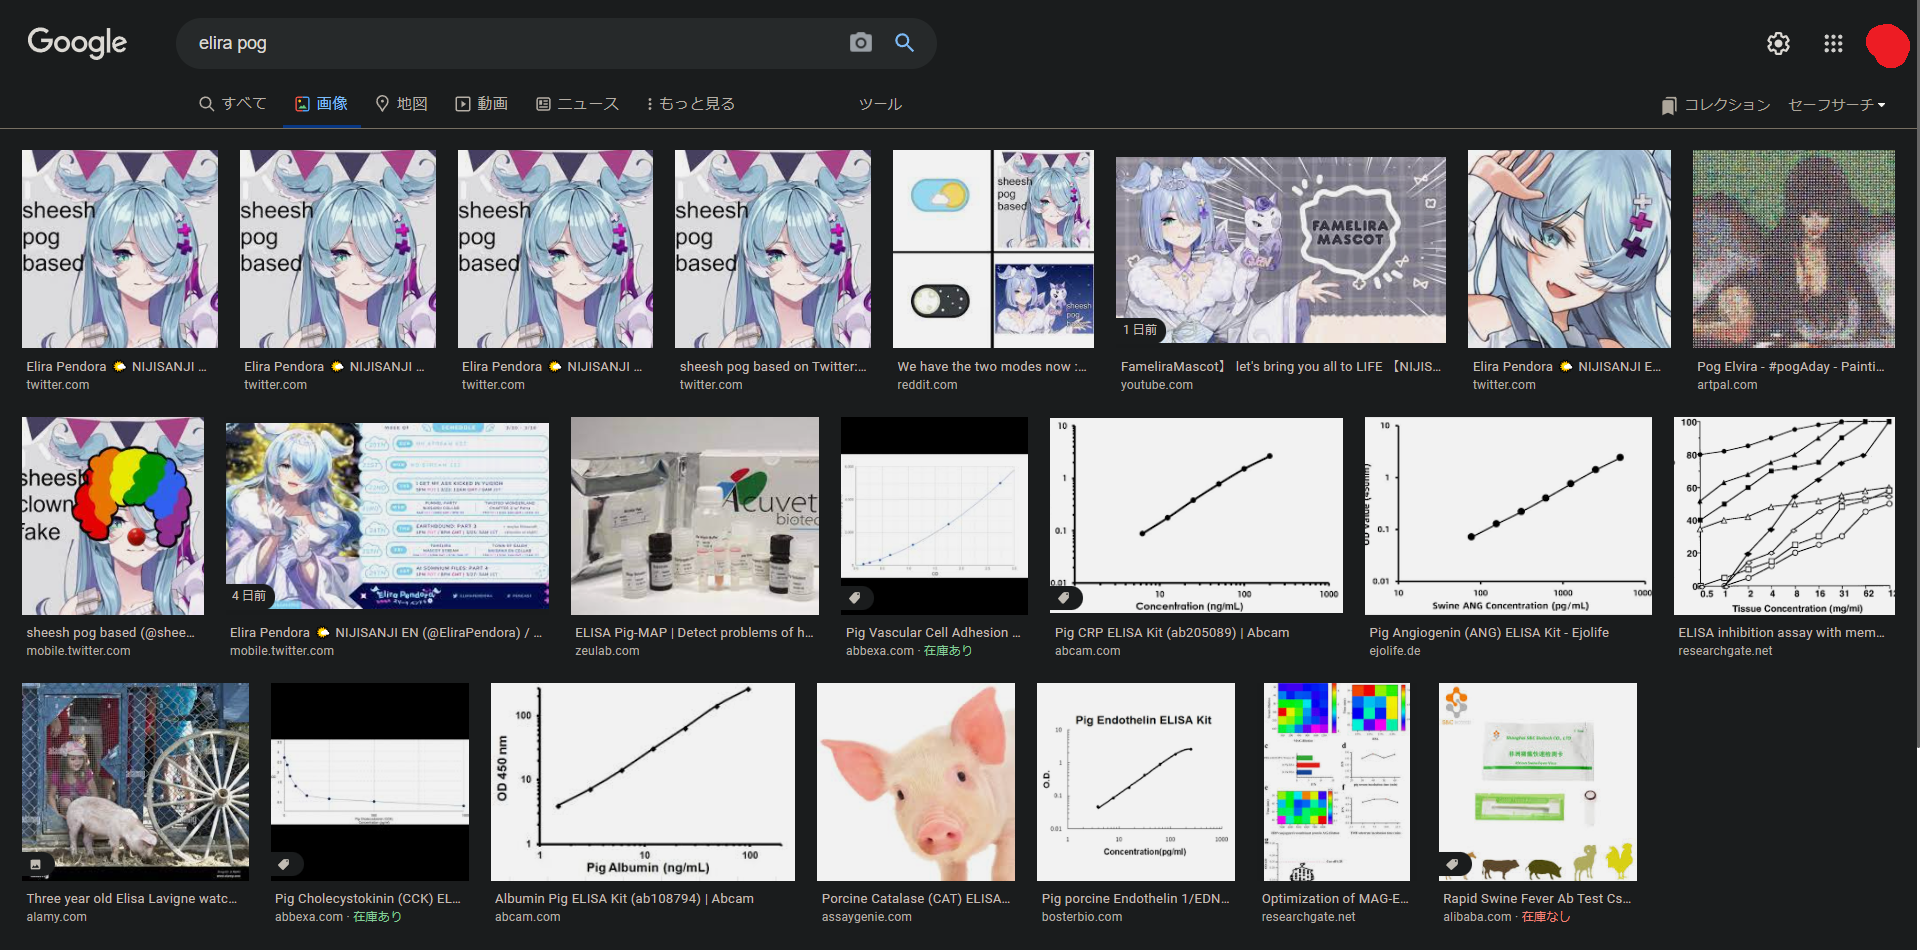
Task: Open the settings gear icon
Action: [x=1778, y=44]
